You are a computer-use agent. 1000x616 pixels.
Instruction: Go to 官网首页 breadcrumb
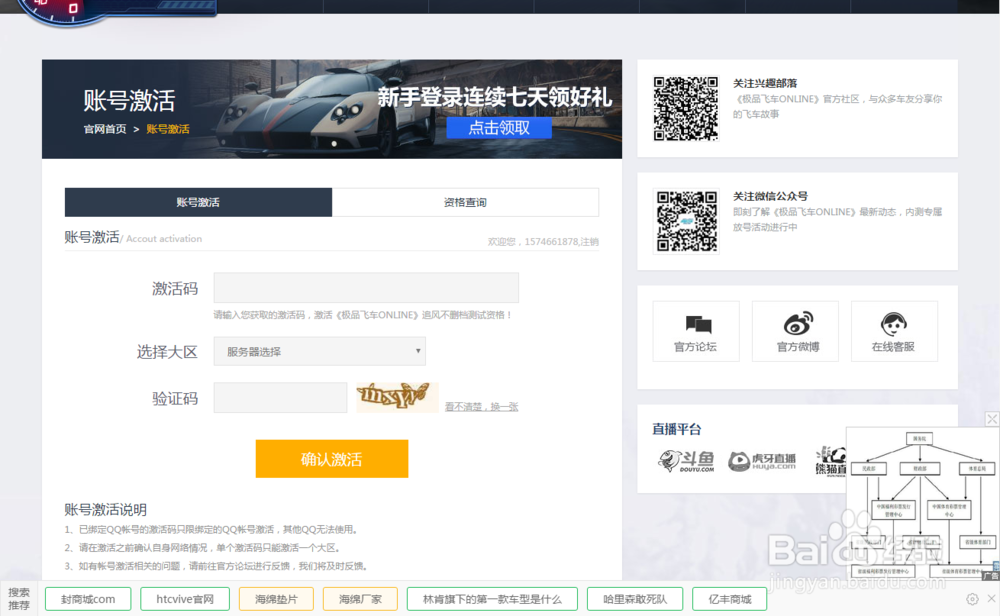coord(105,129)
